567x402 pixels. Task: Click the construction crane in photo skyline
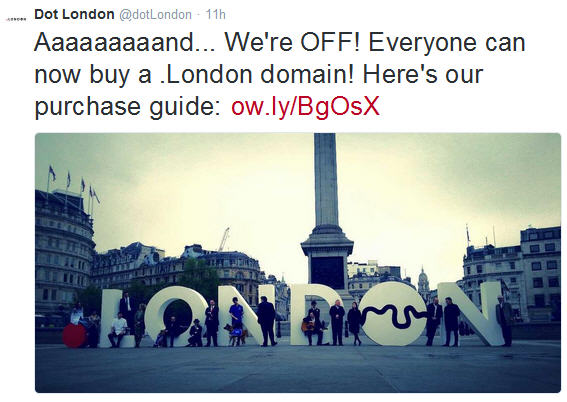(x=223, y=239)
